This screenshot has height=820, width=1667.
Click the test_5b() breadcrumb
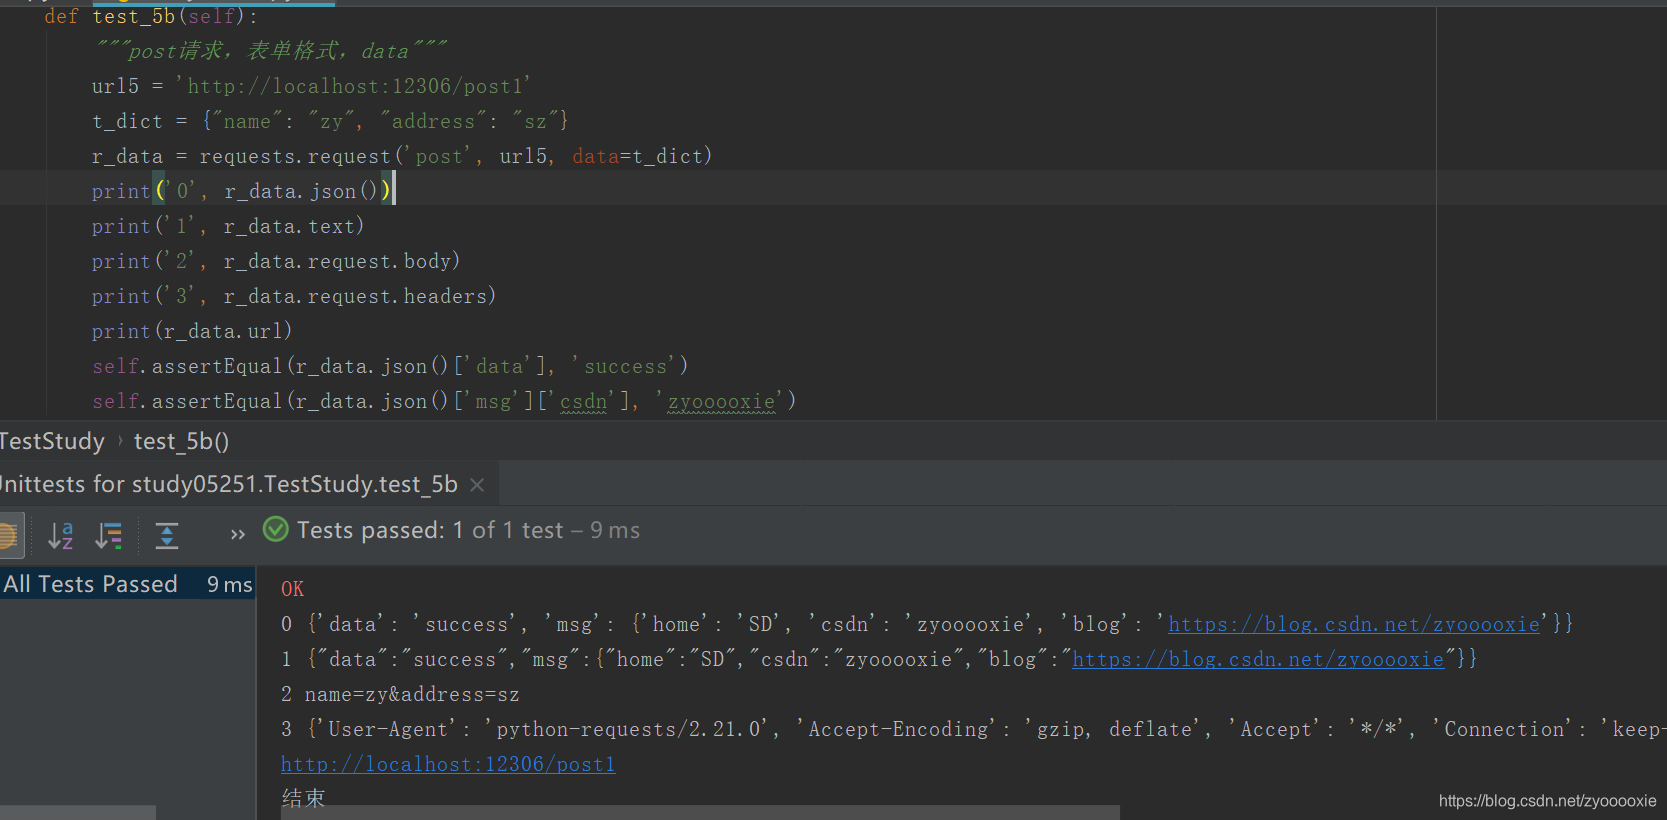[181, 441]
